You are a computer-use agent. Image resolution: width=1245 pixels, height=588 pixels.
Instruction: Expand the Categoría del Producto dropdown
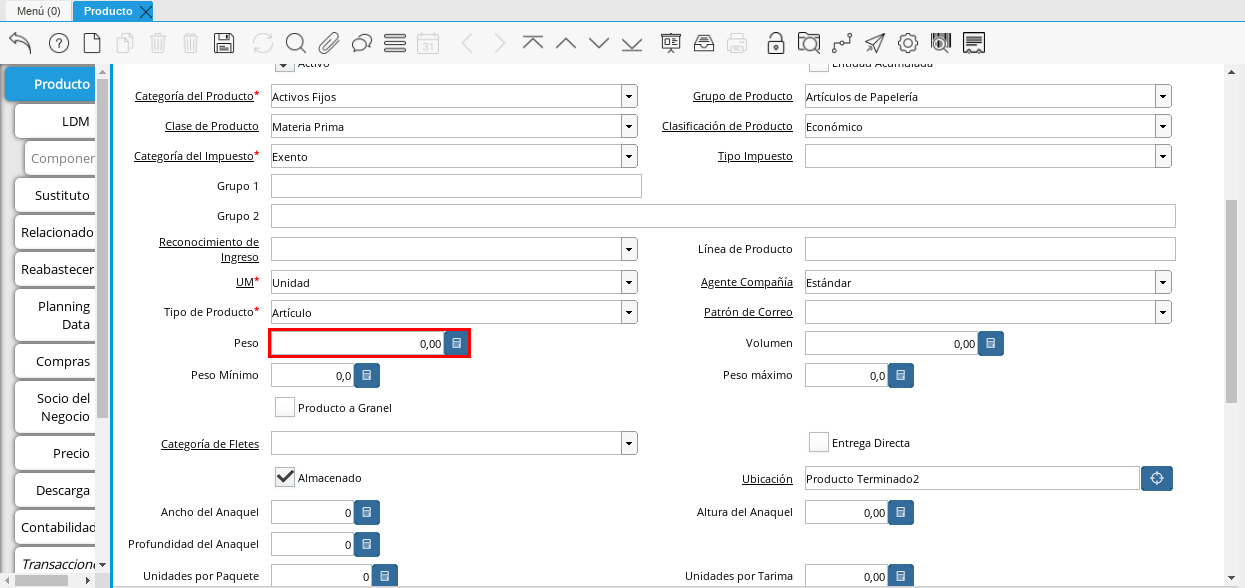coord(629,97)
